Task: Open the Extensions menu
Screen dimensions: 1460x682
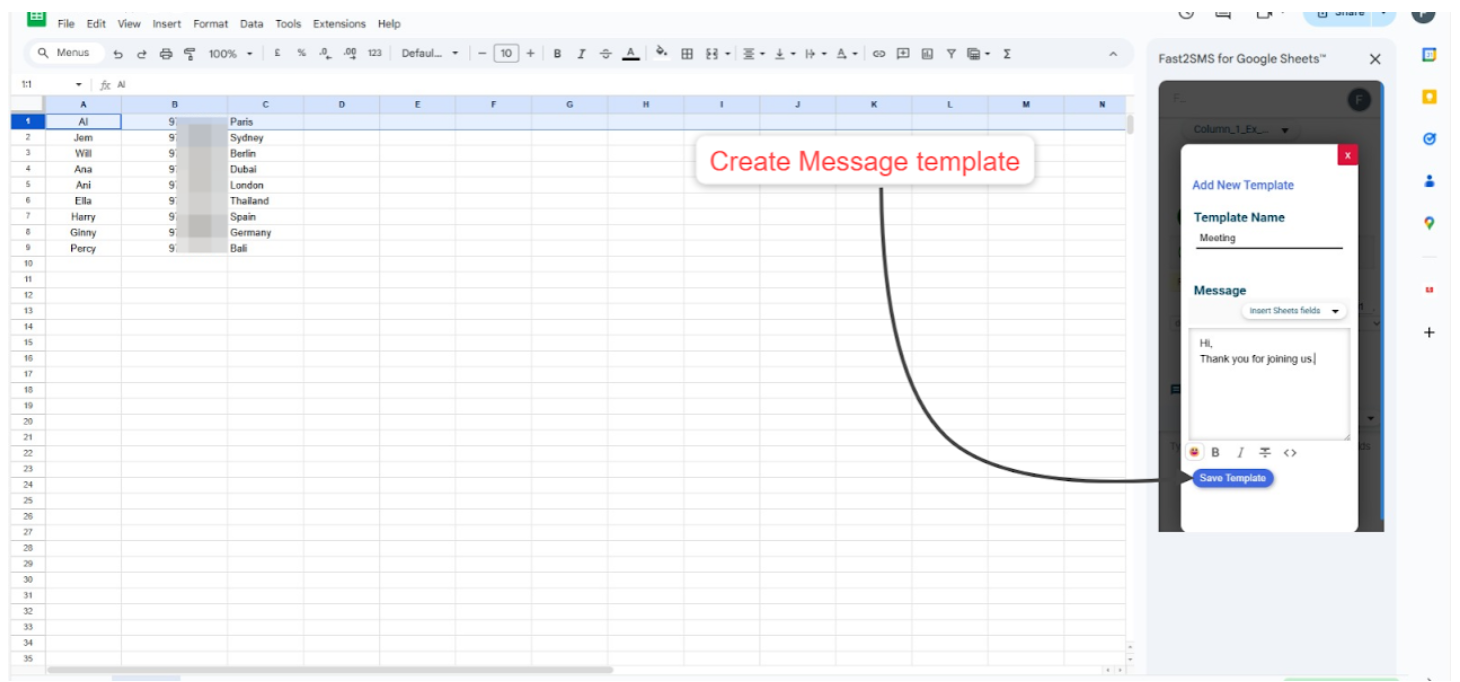Action: [x=339, y=23]
